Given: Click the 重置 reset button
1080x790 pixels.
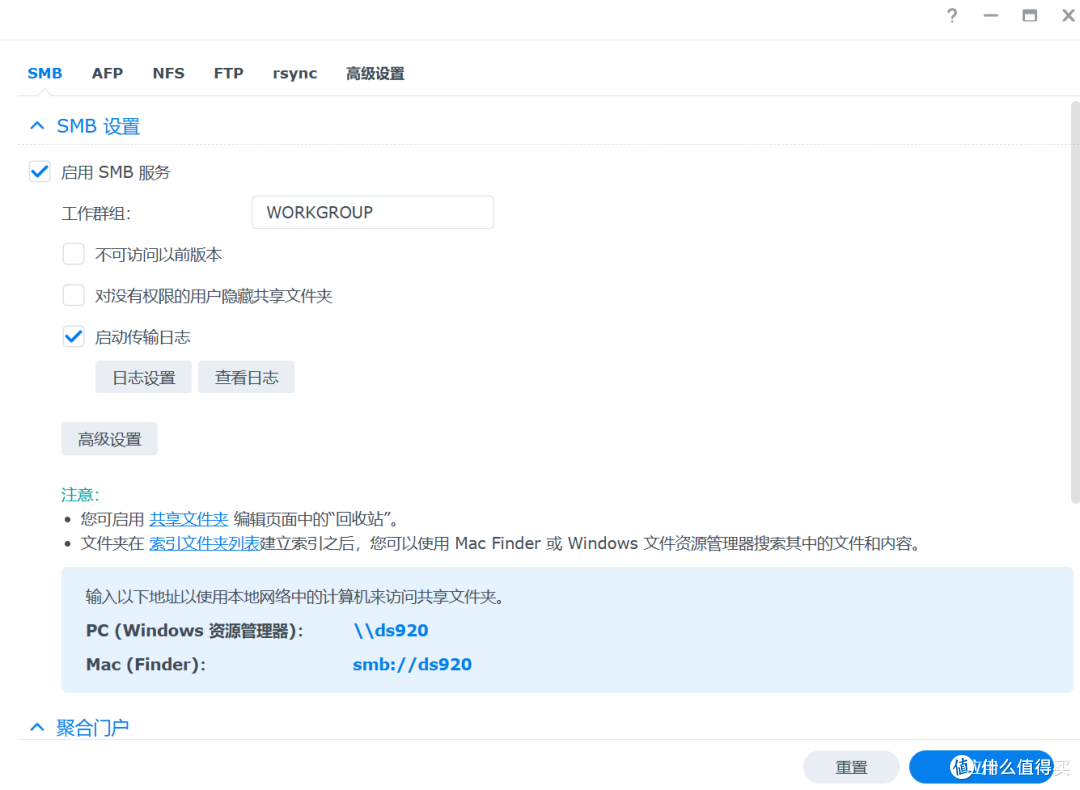Looking at the screenshot, I should click(x=851, y=767).
